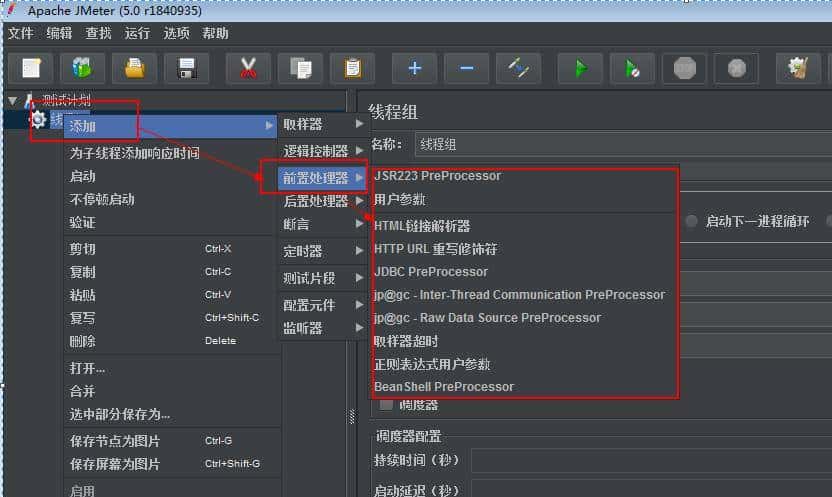Open the 编辑 menu
832x497 pixels.
[59, 33]
